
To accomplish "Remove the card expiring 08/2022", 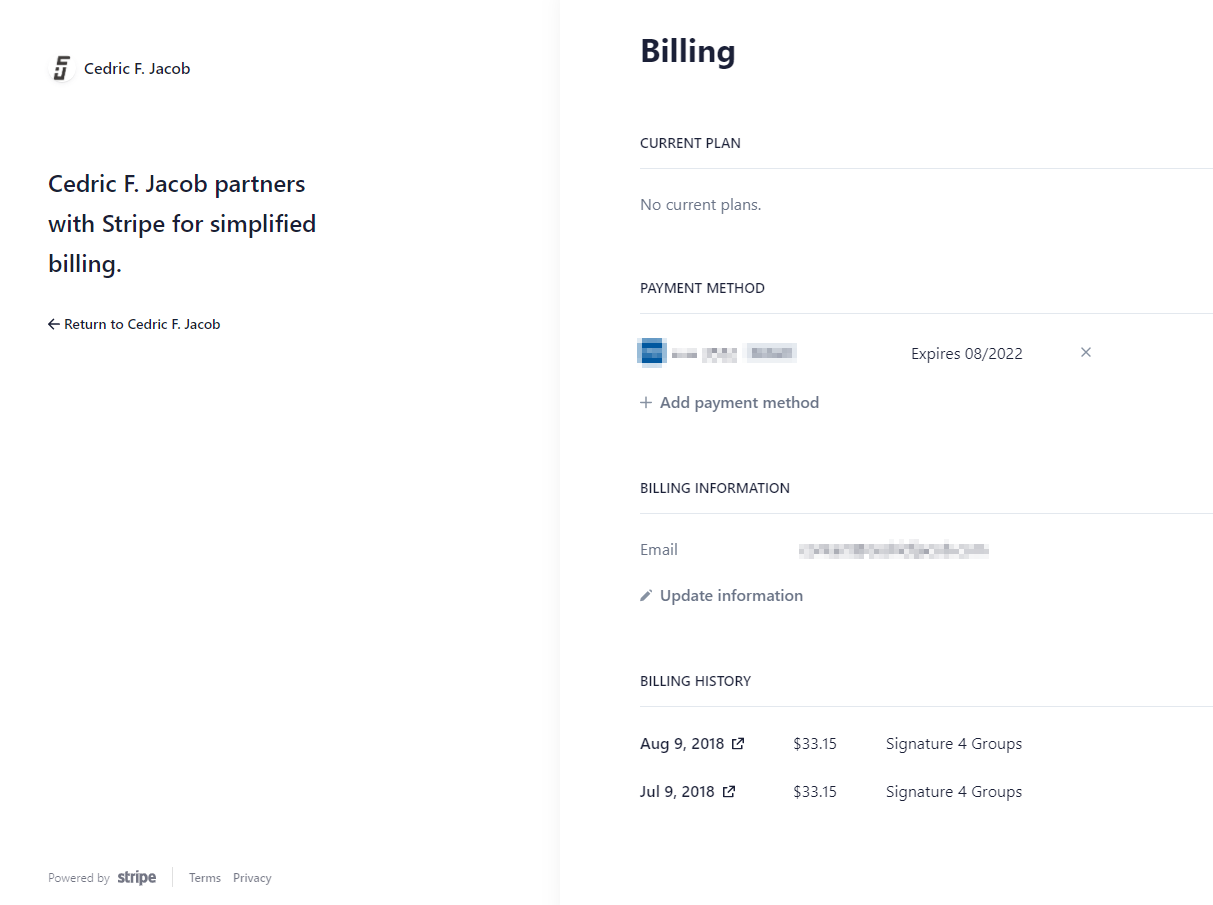I will [1086, 352].
